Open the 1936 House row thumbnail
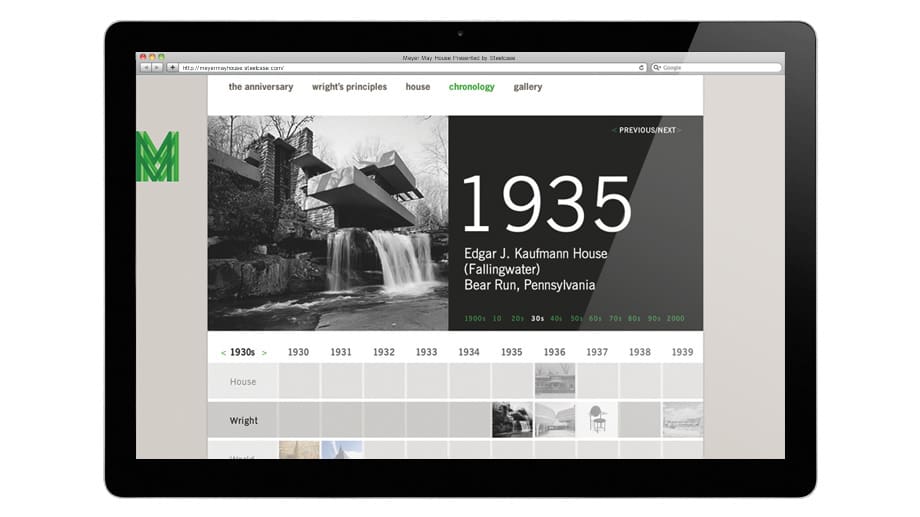This screenshot has height=517, width=920. click(x=555, y=381)
